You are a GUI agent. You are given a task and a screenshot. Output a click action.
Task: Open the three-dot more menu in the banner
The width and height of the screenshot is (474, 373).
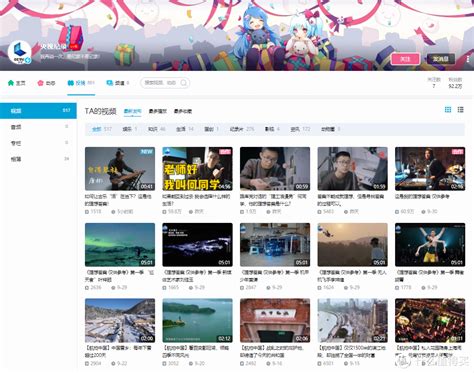[x=468, y=59]
